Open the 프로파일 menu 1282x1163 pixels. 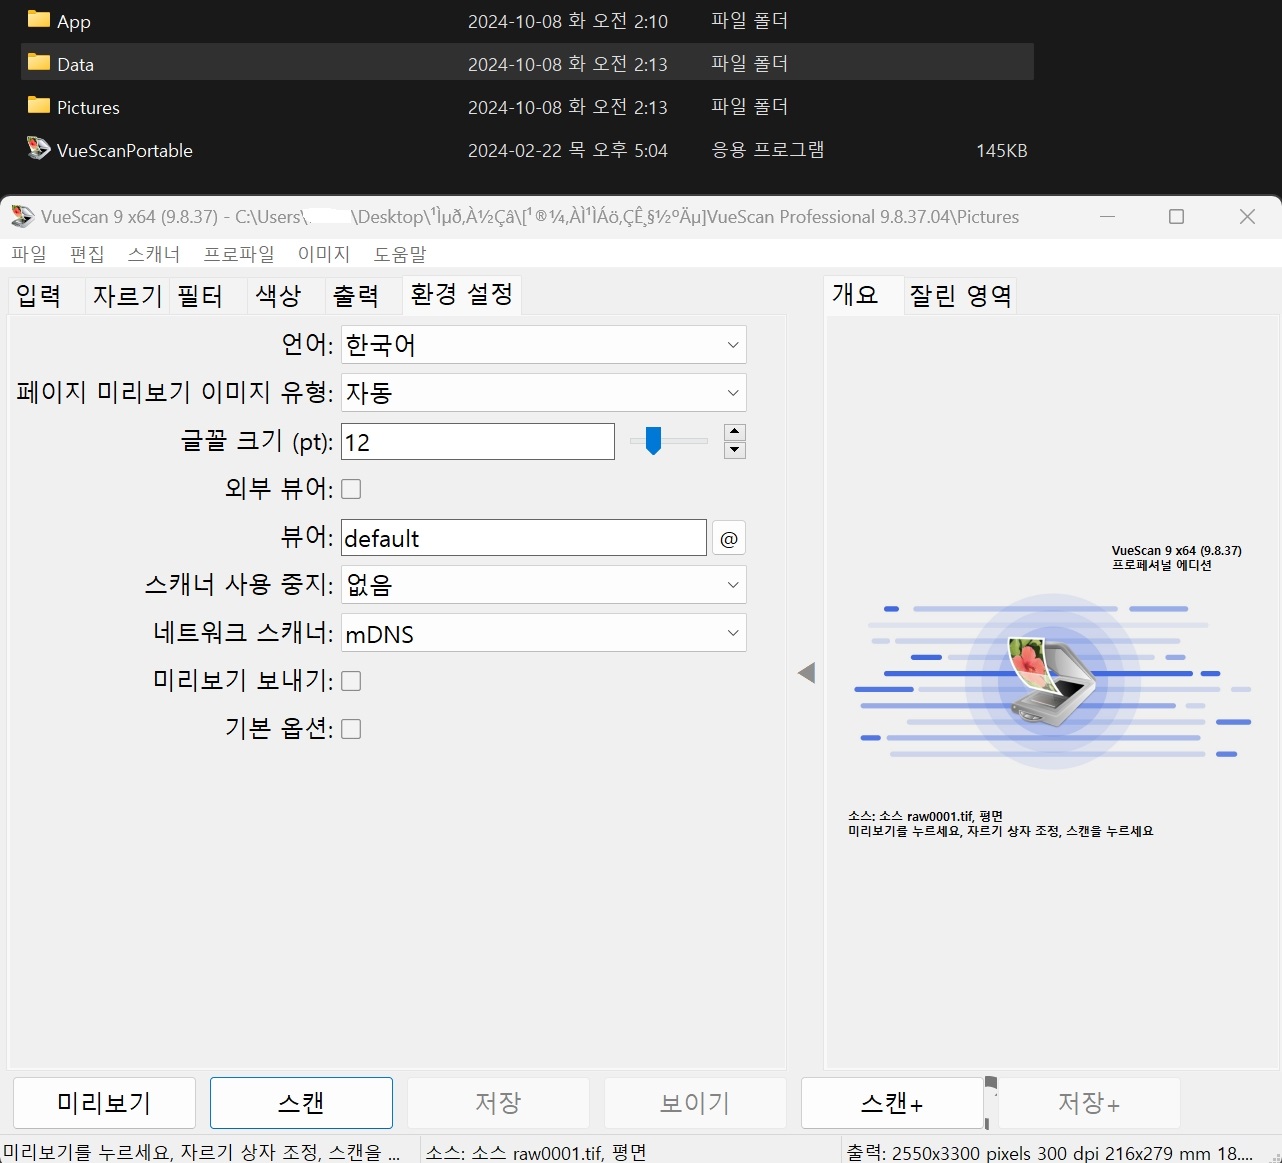pos(239,254)
